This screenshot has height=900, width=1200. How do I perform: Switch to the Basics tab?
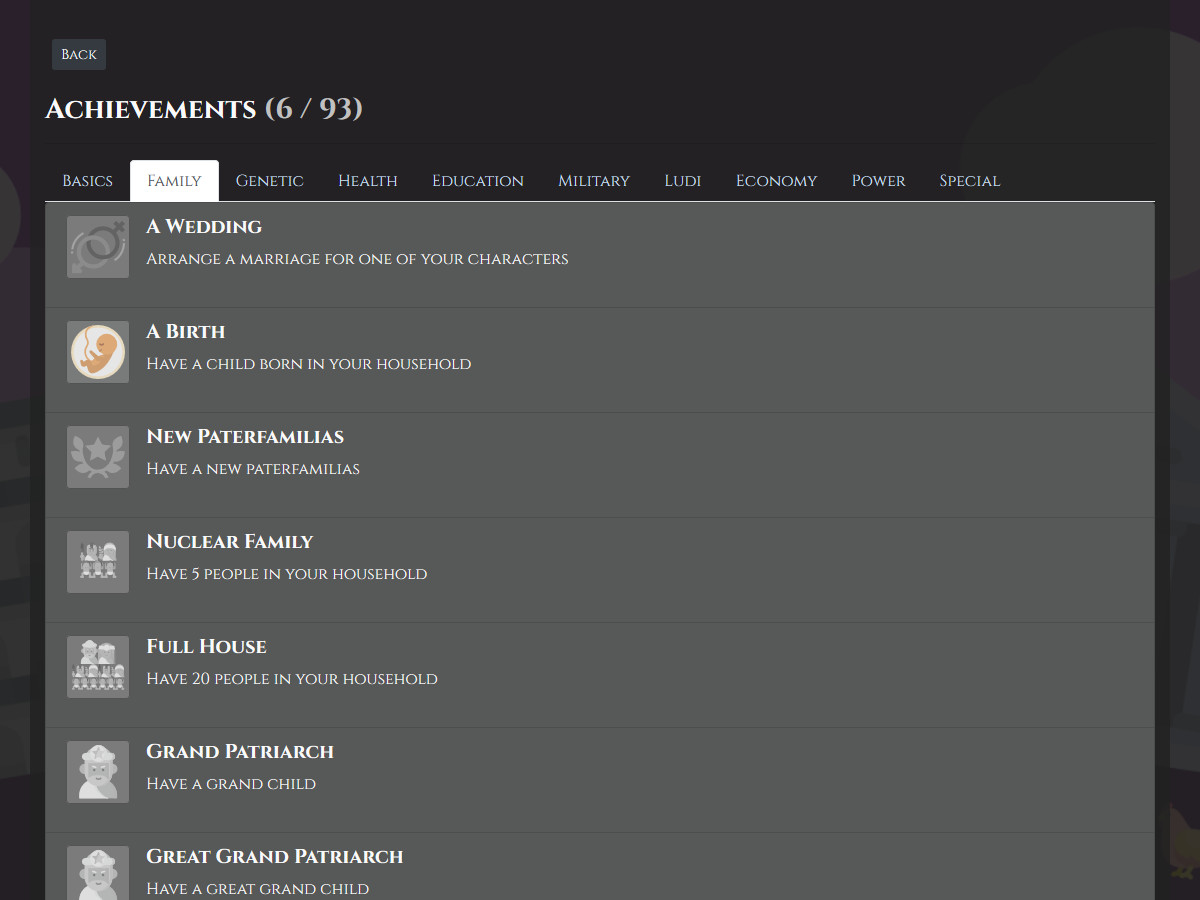[x=87, y=180]
